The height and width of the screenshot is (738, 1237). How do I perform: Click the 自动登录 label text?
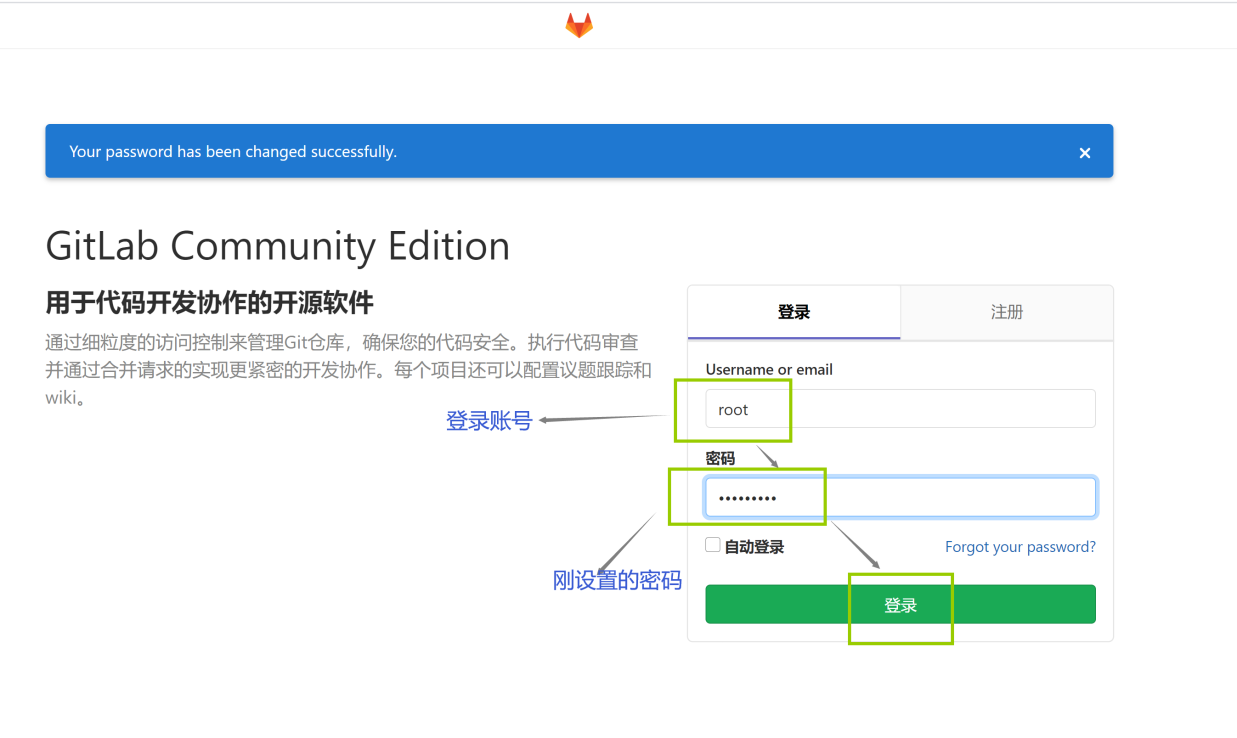coord(754,547)
